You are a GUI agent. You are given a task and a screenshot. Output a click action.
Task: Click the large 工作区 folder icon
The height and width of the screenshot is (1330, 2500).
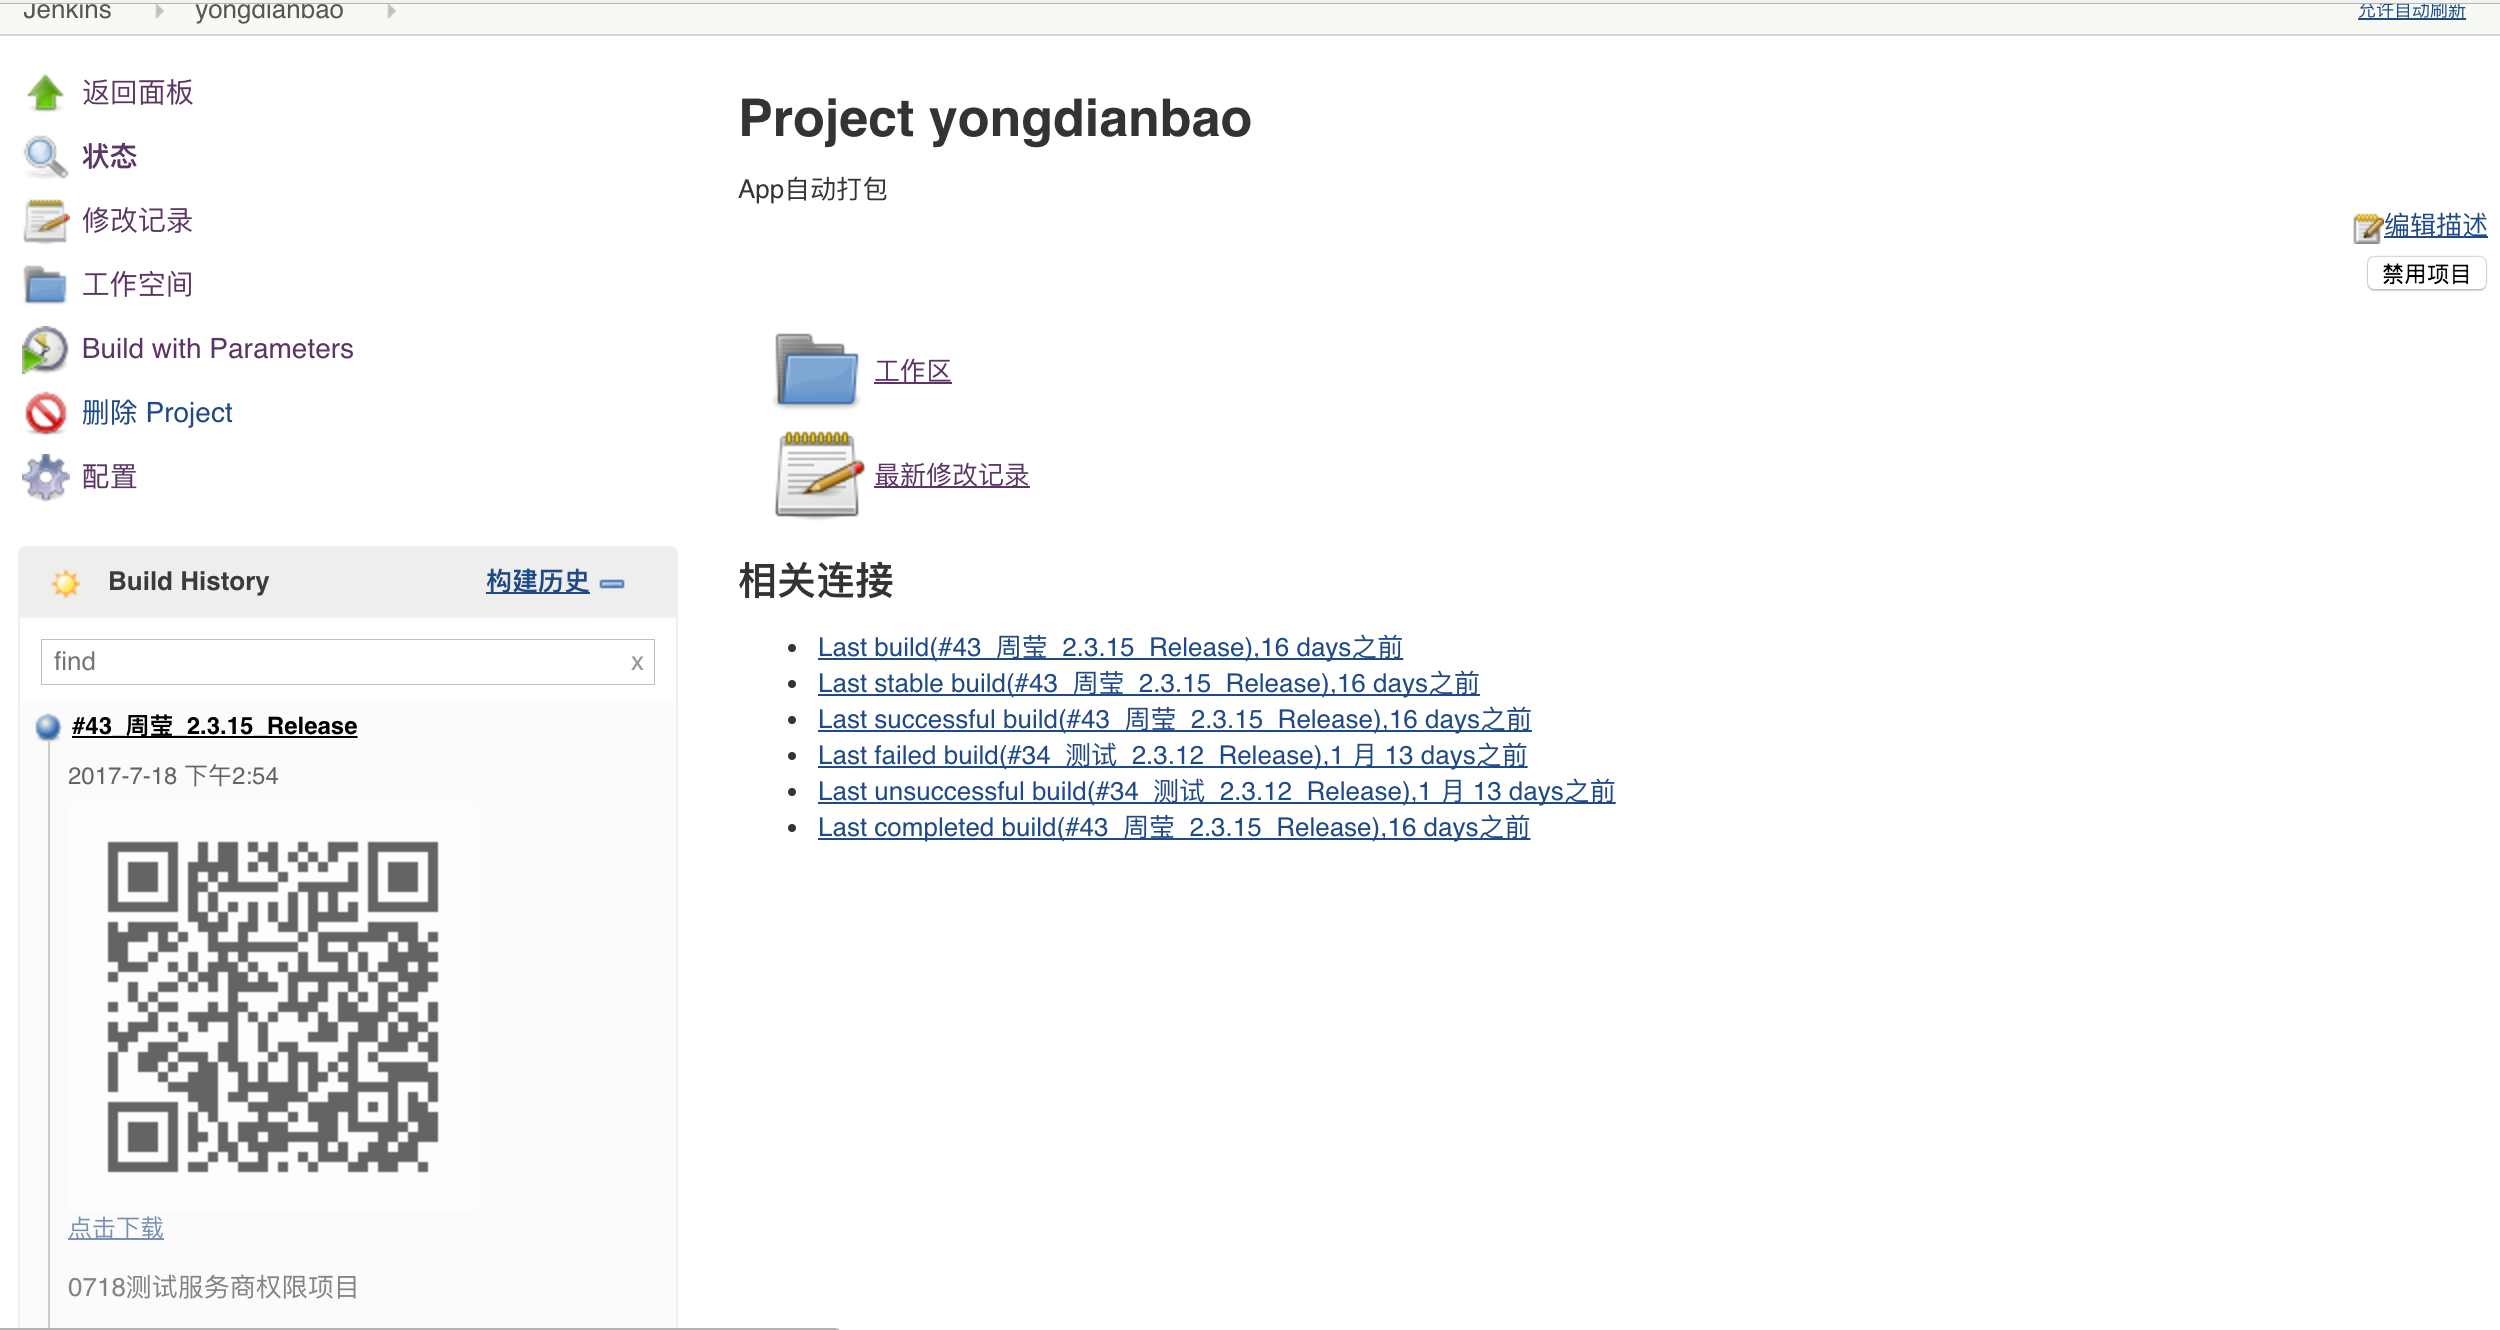(x=817, y=370)
